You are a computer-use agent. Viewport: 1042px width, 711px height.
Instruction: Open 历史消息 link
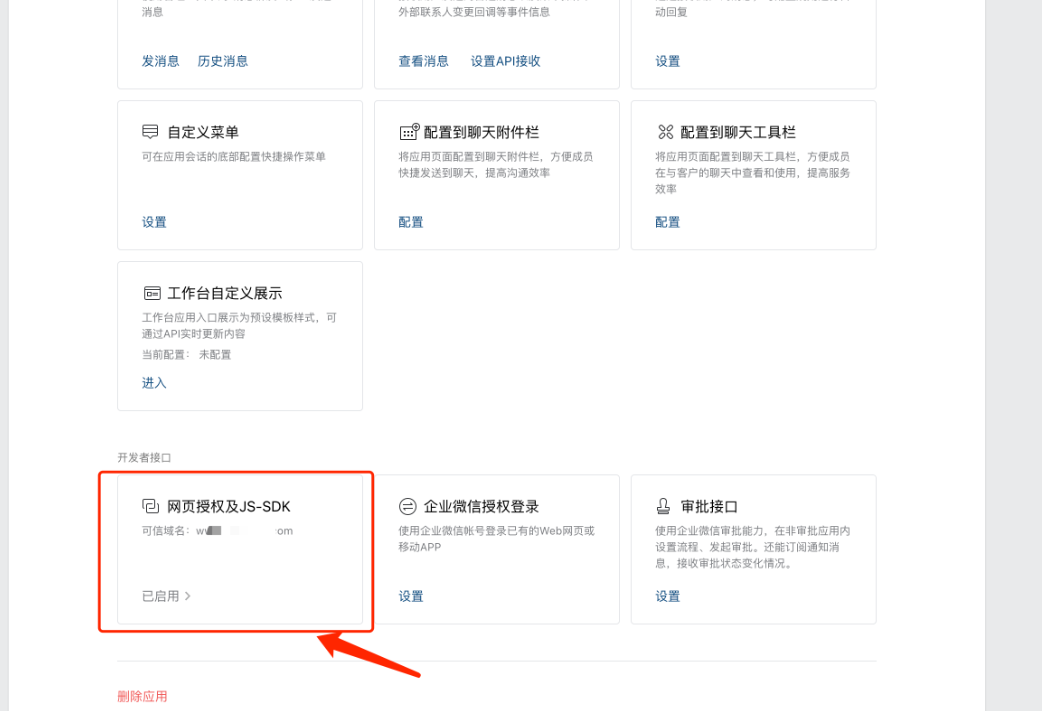click(x=222, y=61)
